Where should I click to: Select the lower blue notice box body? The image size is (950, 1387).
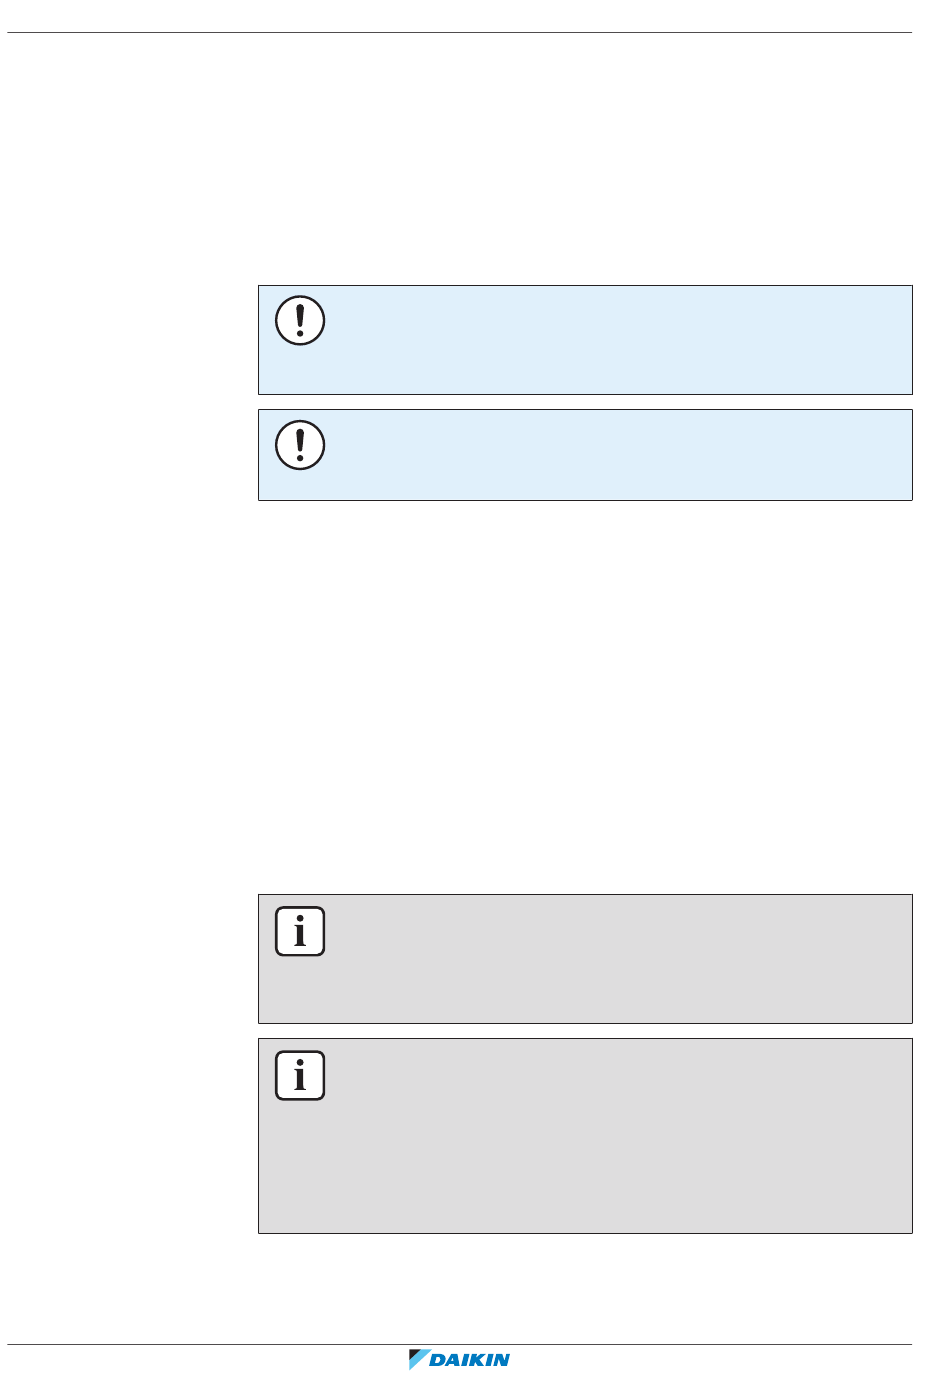pos(585,455)
